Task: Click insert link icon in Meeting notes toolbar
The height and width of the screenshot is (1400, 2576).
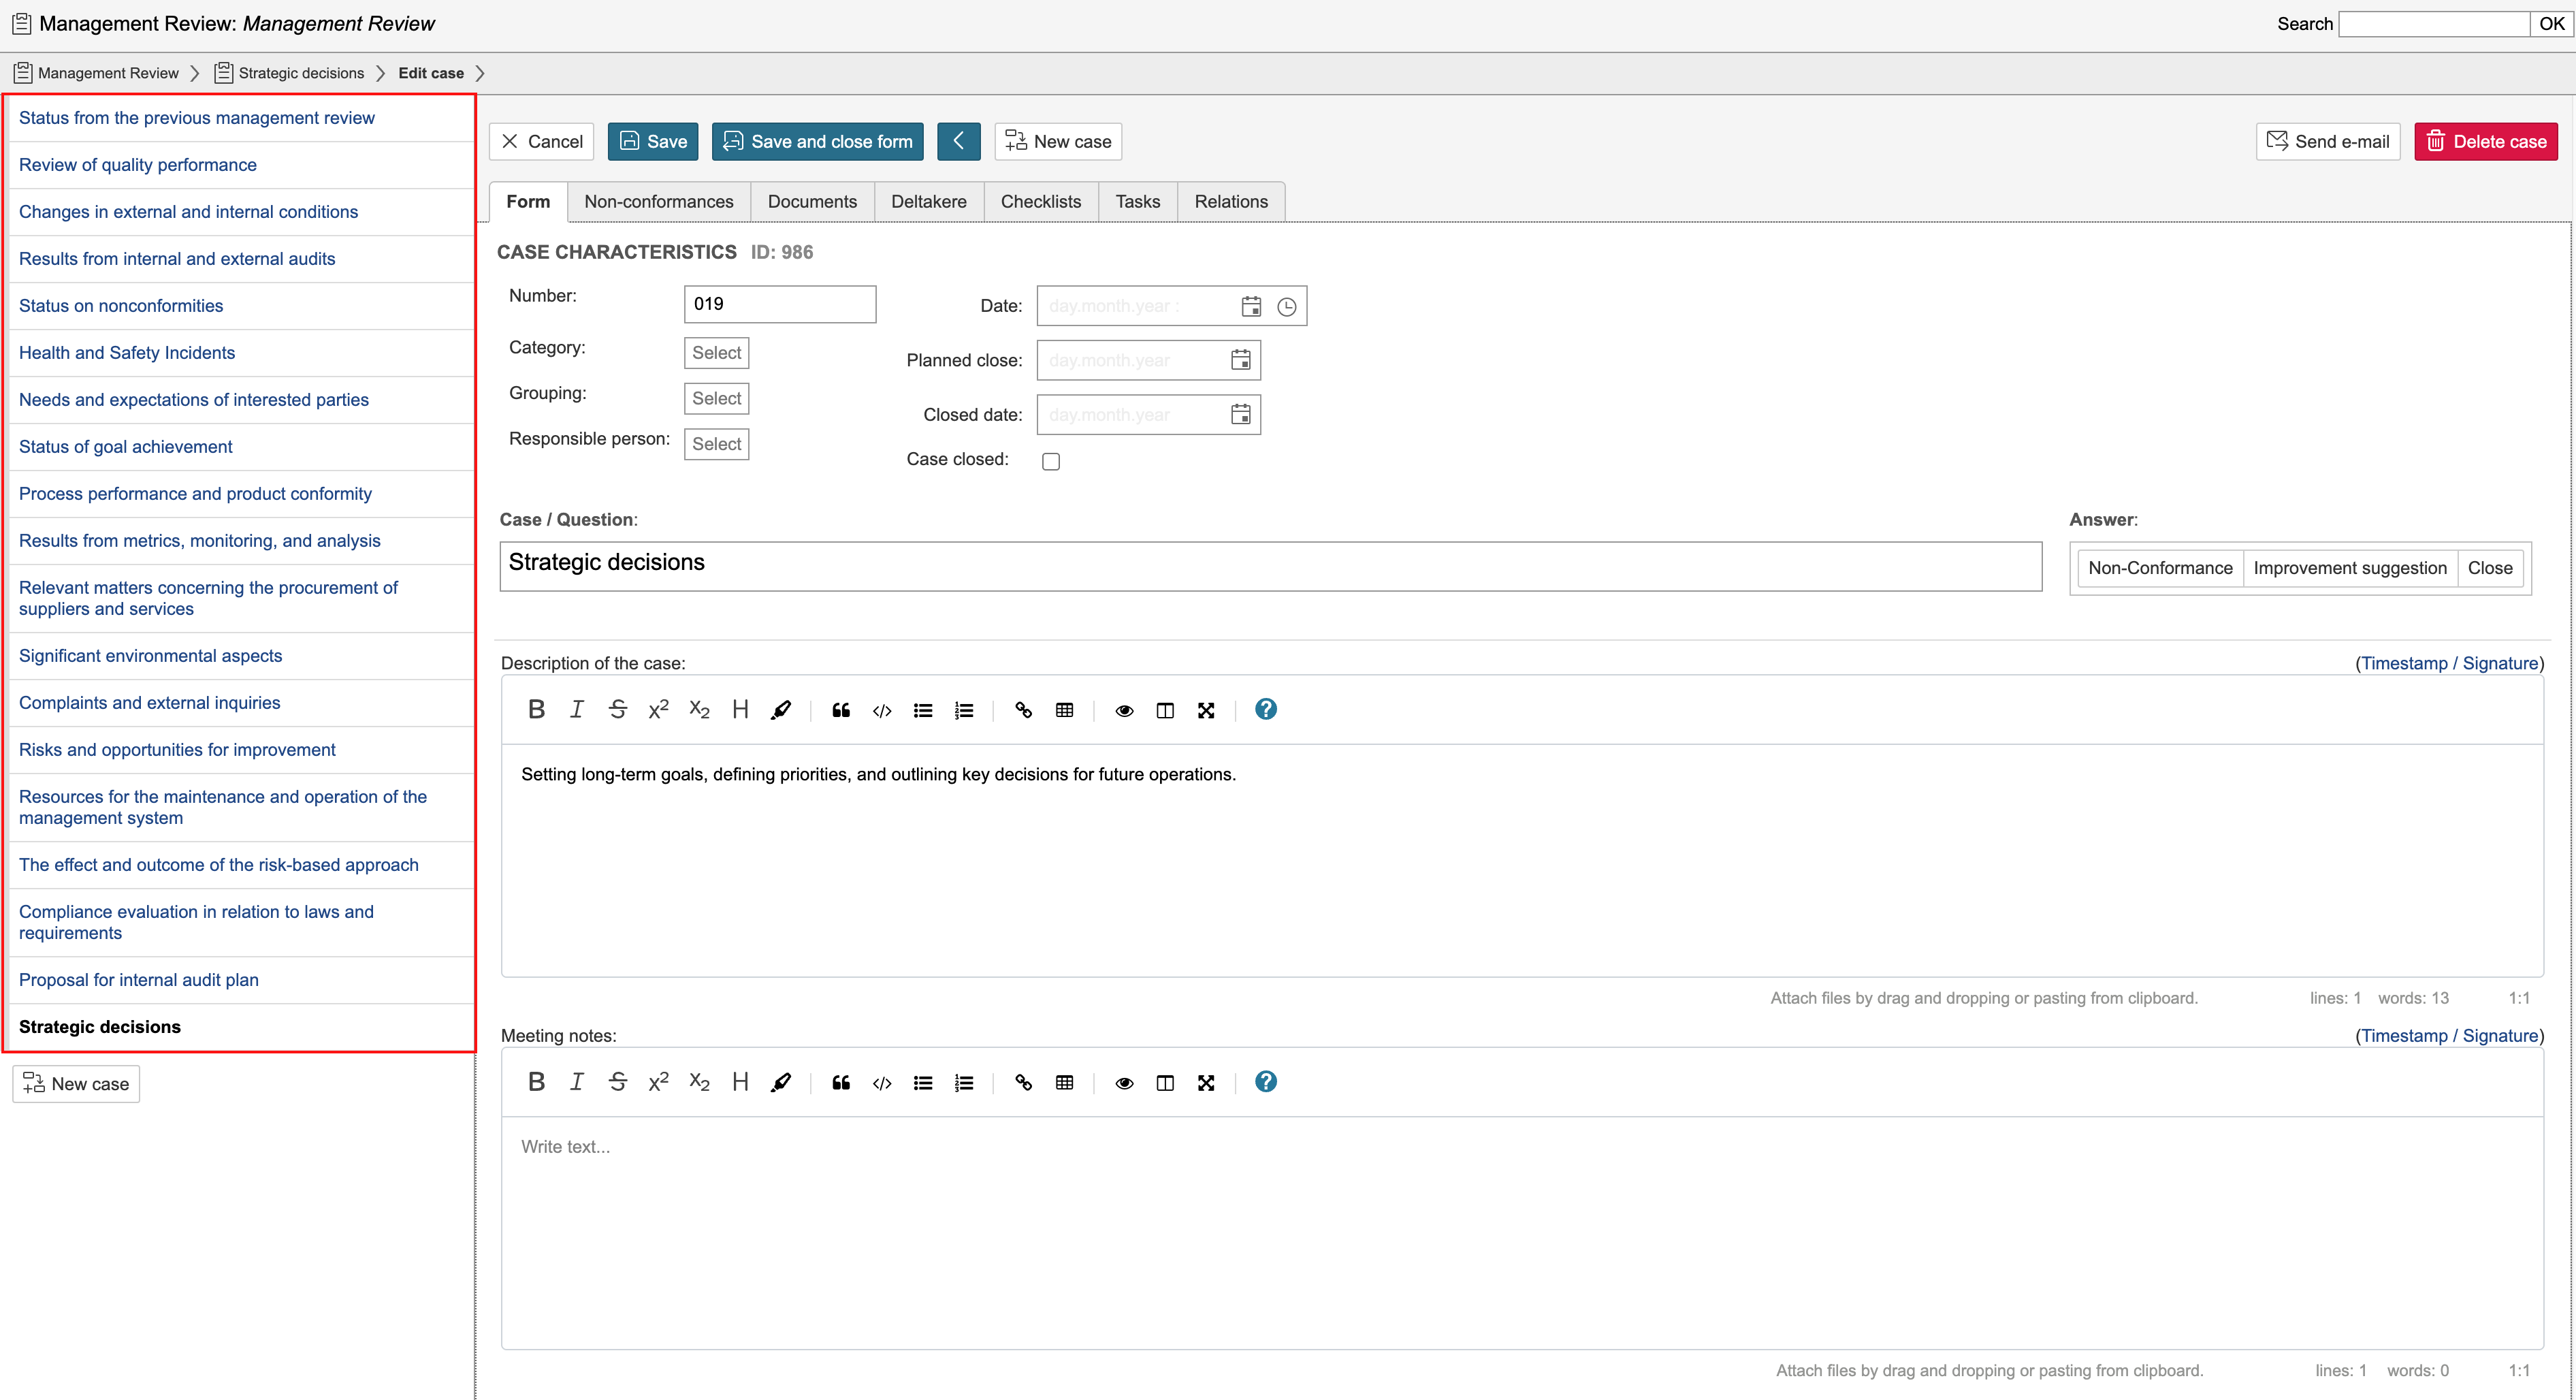Action: pos(1023,1083)
